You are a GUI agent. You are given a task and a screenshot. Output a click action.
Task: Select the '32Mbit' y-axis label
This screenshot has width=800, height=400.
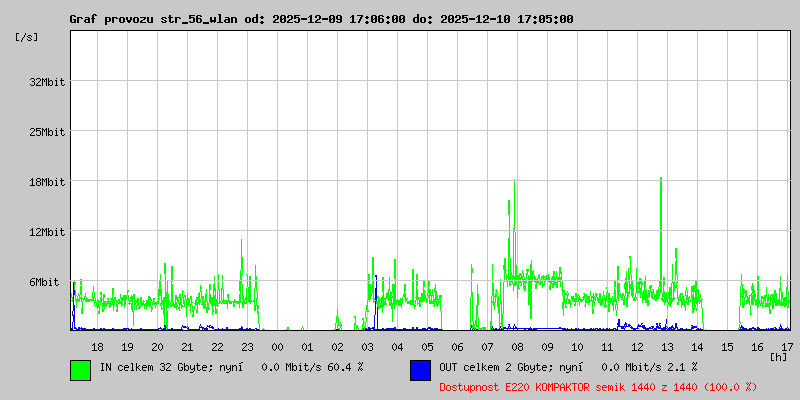[47, 82]
